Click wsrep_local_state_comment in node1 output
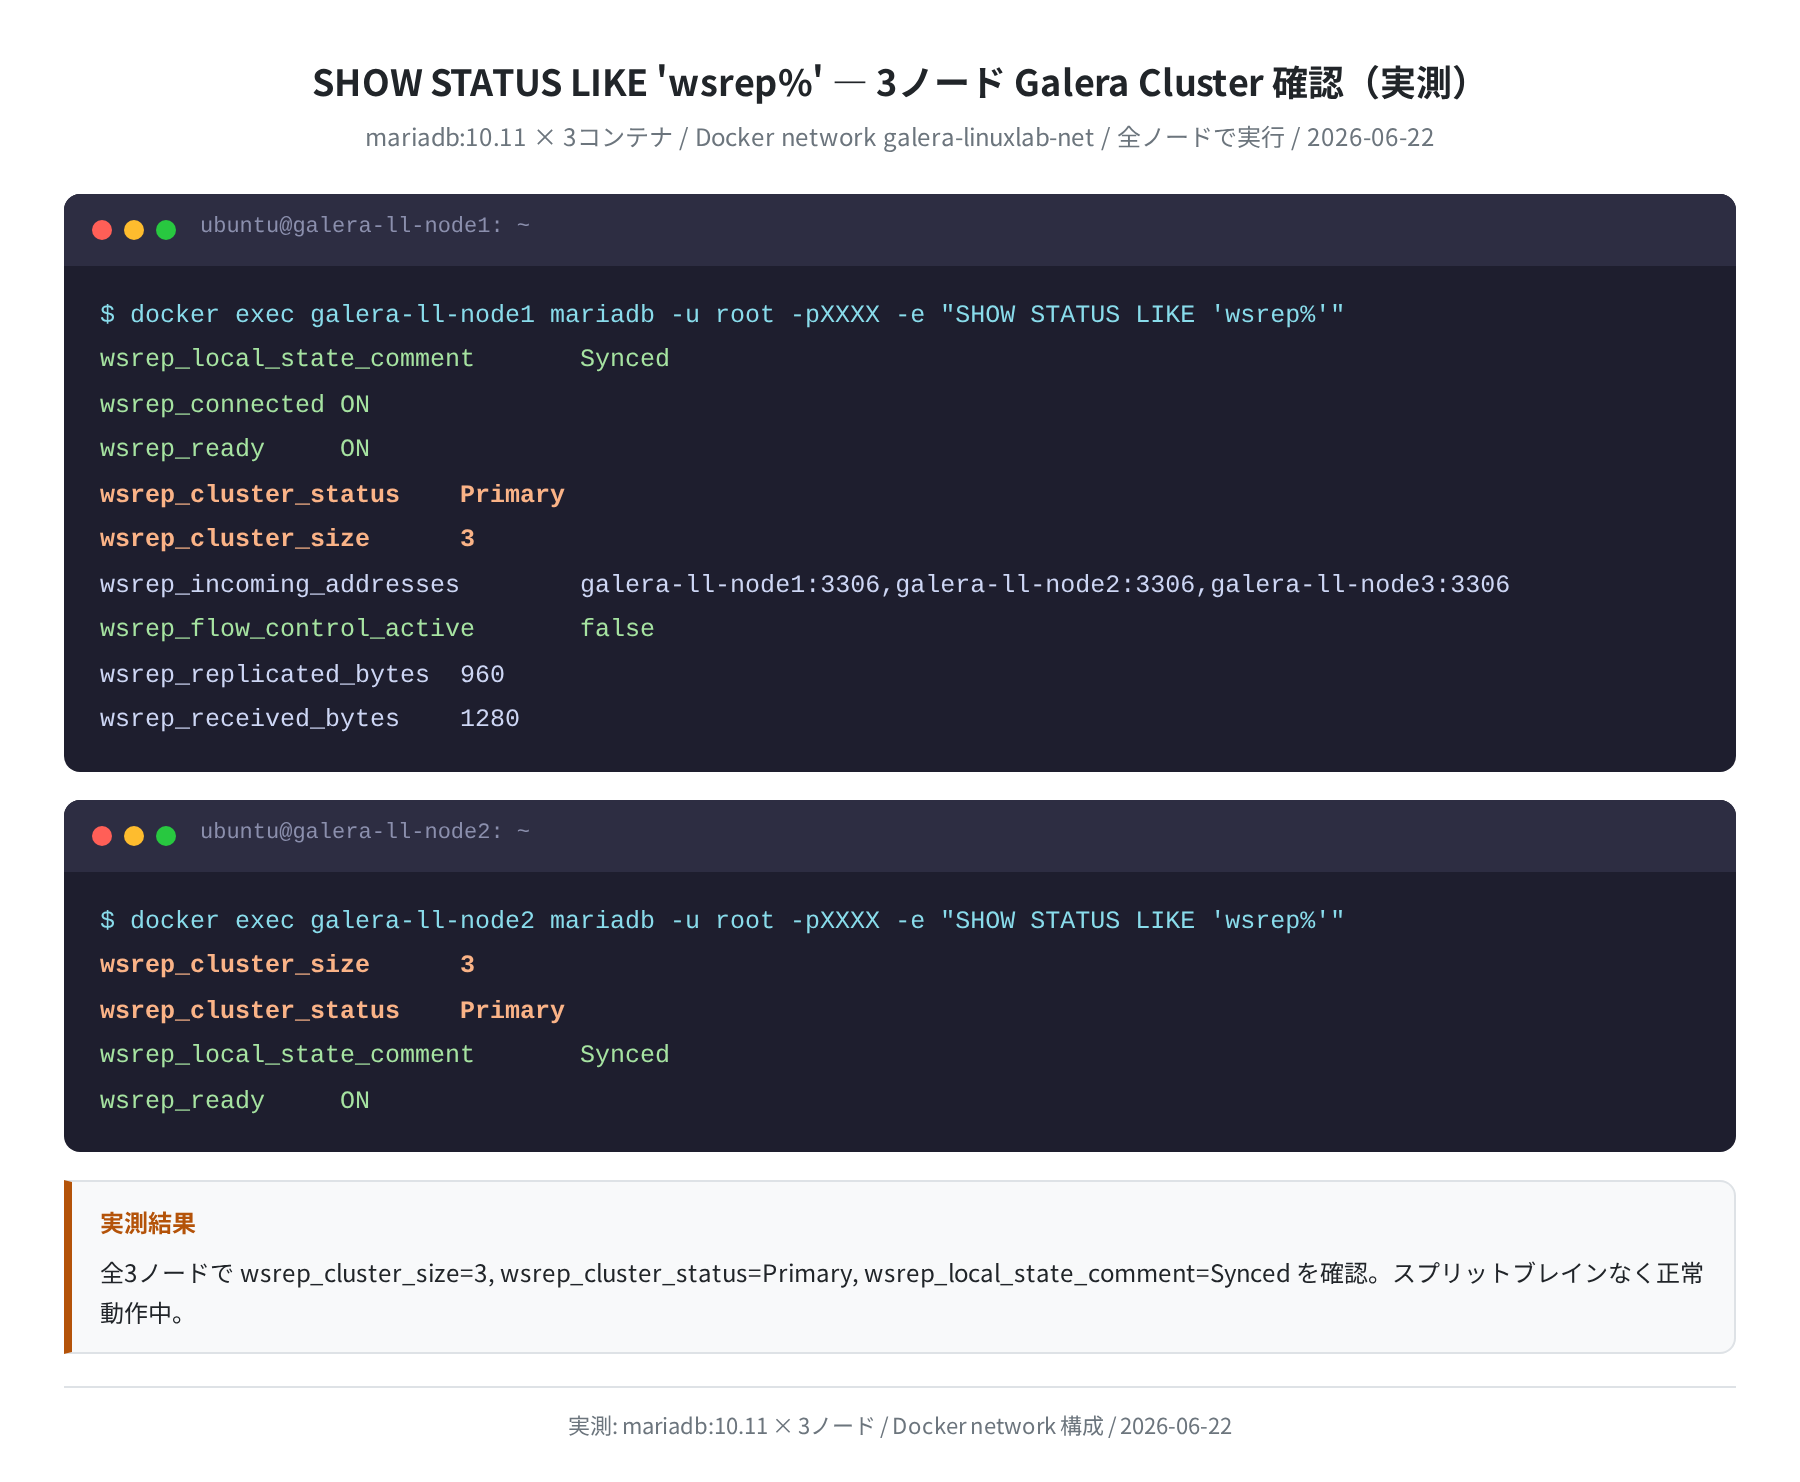 [x=287, y=359]
